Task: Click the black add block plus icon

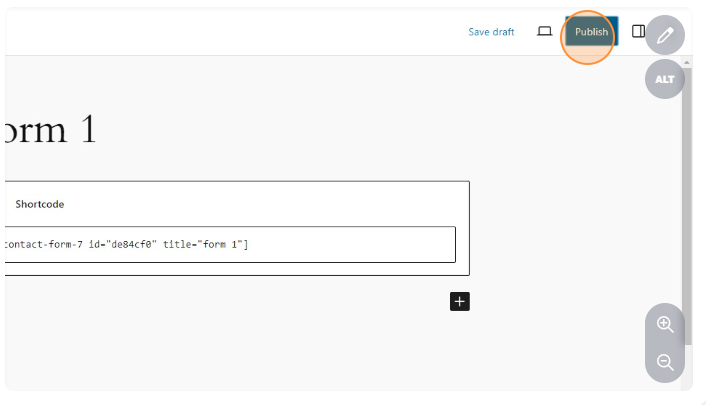Action: point(460,301)
